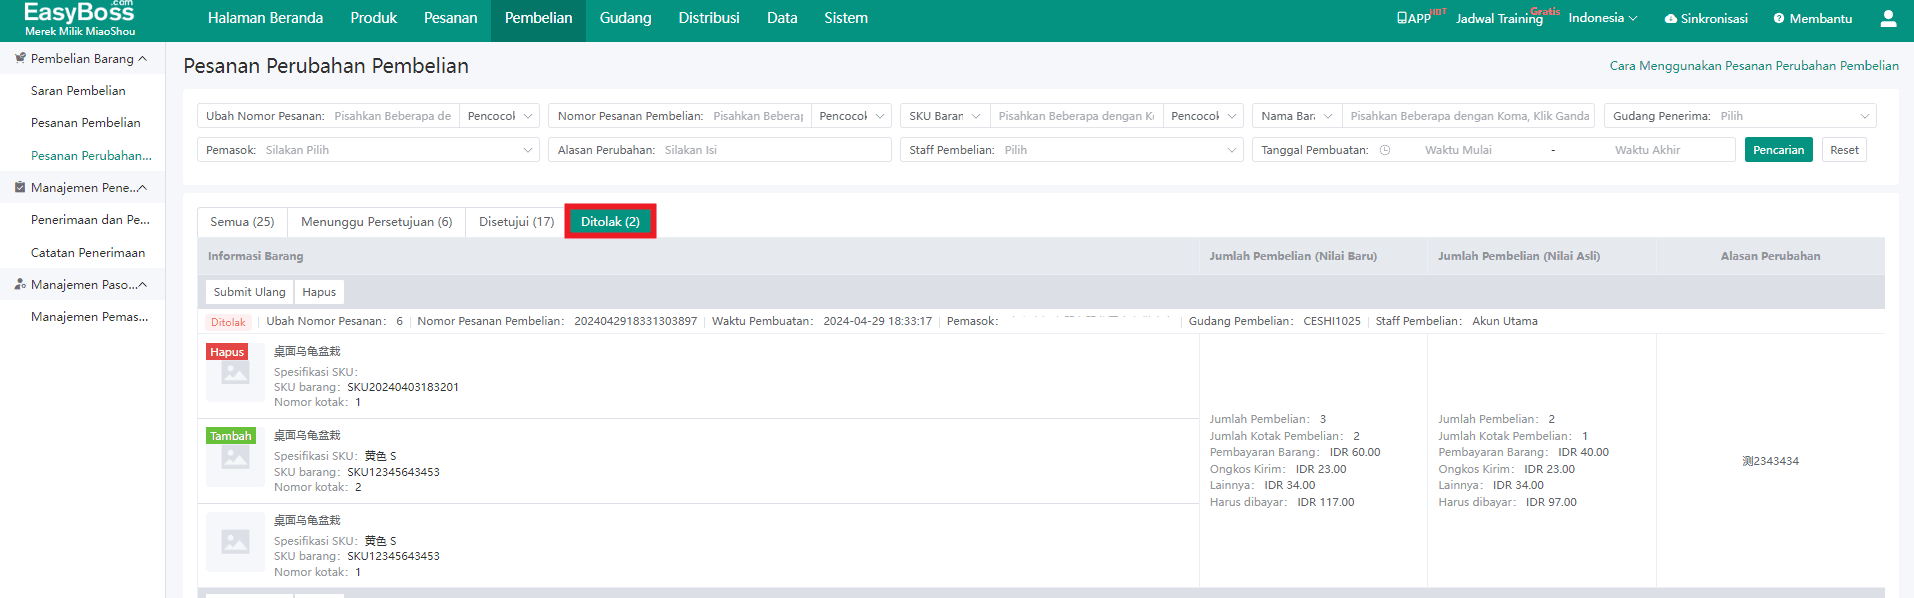This screenshot has height=598, width=1914.
Task: Open the Indonesia language dropdown
Action: 1602,18
